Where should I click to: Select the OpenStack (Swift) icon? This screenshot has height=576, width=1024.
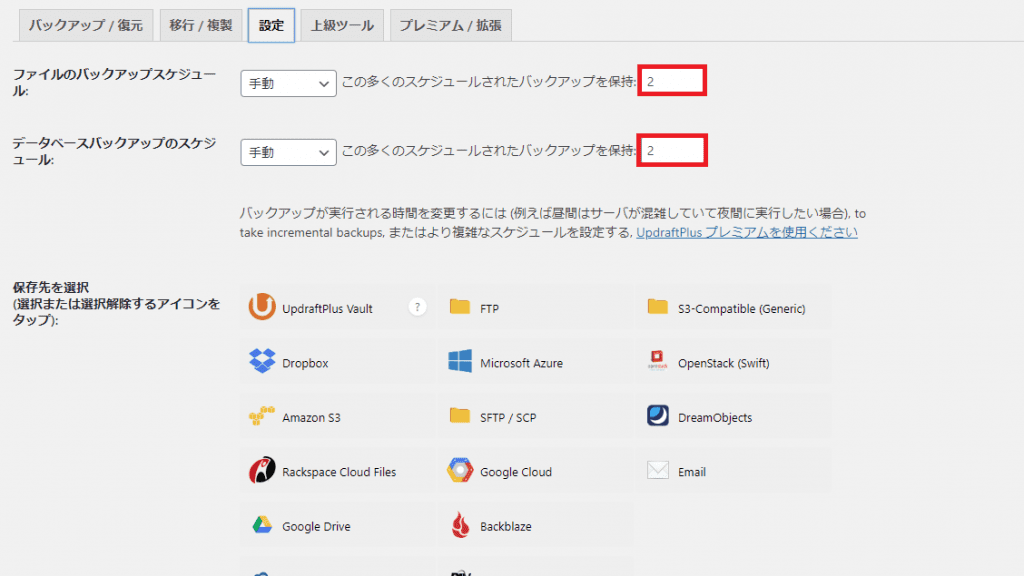658,363
